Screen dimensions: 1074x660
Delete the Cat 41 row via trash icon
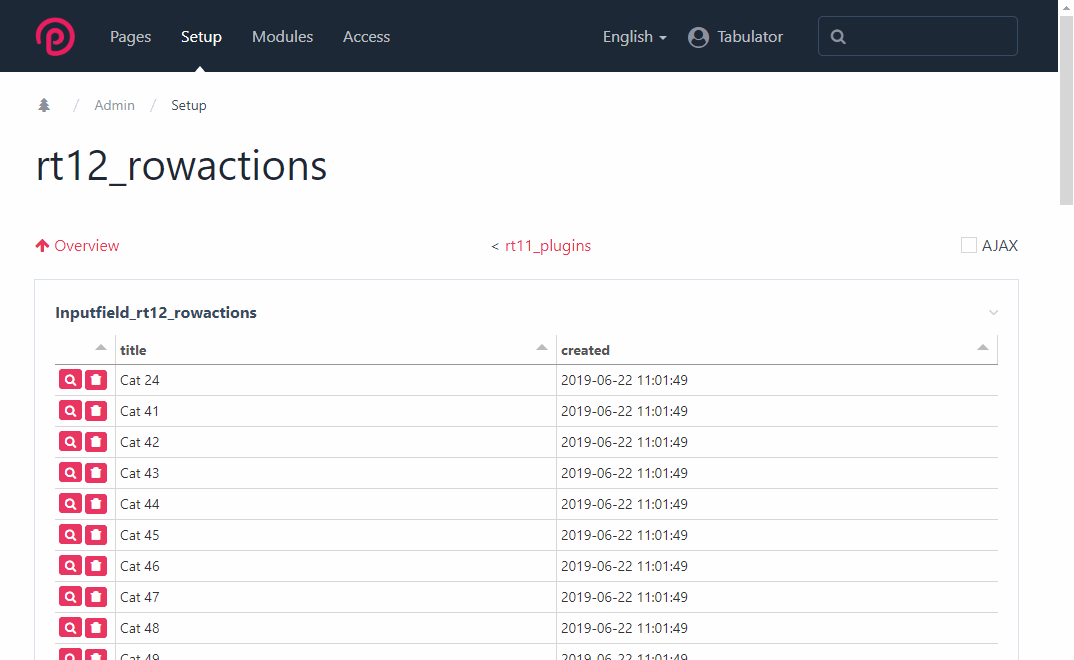point(96,411)
